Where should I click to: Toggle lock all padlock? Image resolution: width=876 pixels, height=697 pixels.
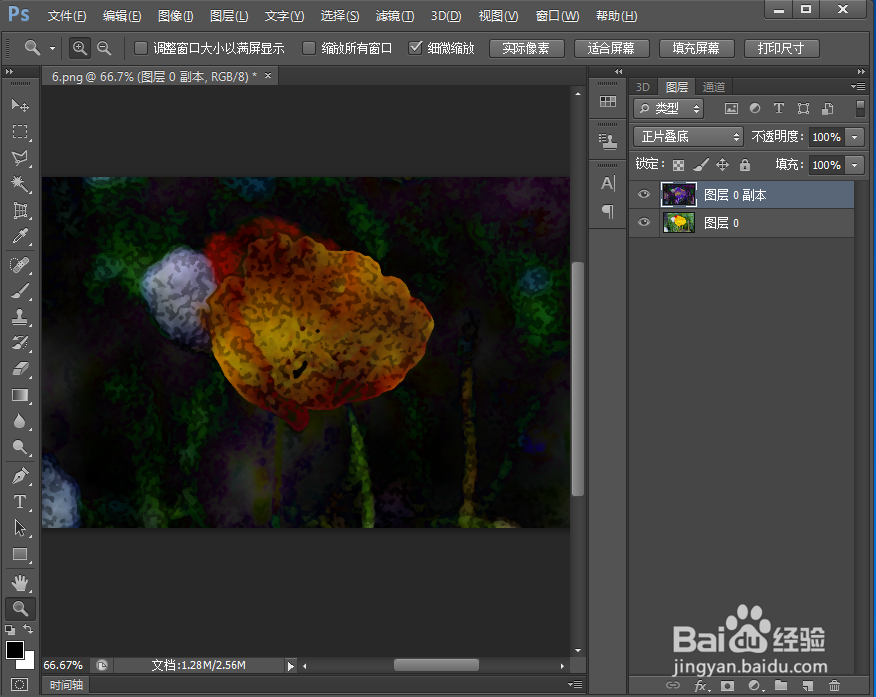pyautogui.click(x=745, y=164)
